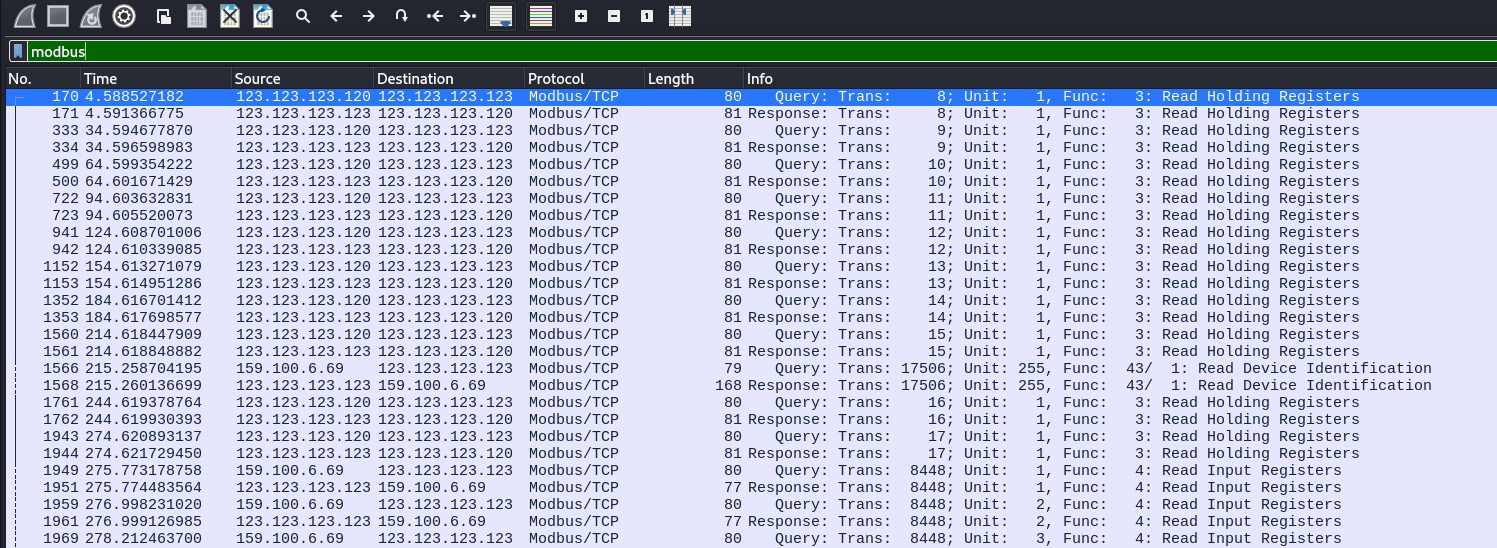Open display filter bookmarks
The width and height of the screenshot is (1497, 548).
pos(17,51)
